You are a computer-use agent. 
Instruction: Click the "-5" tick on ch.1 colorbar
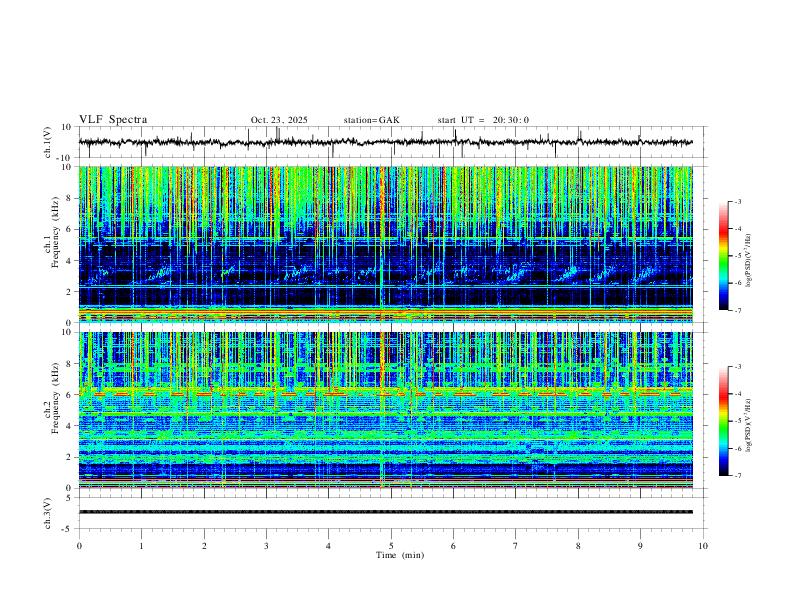[x=738, y=256]
